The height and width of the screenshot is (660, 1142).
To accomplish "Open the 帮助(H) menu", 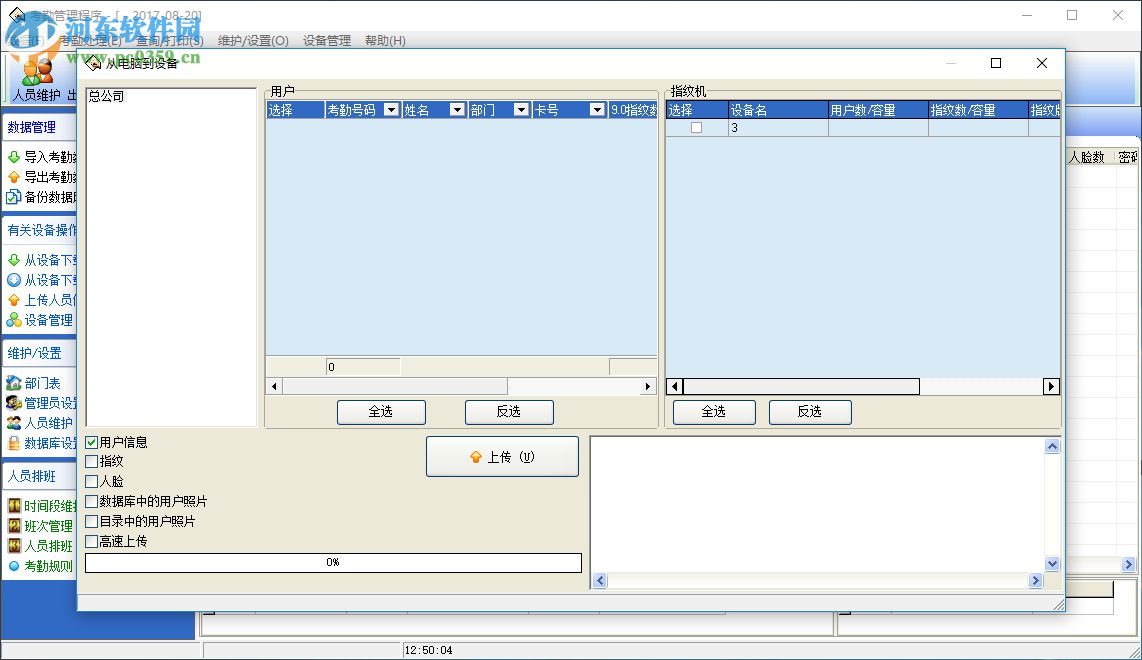I will [385, 41].
